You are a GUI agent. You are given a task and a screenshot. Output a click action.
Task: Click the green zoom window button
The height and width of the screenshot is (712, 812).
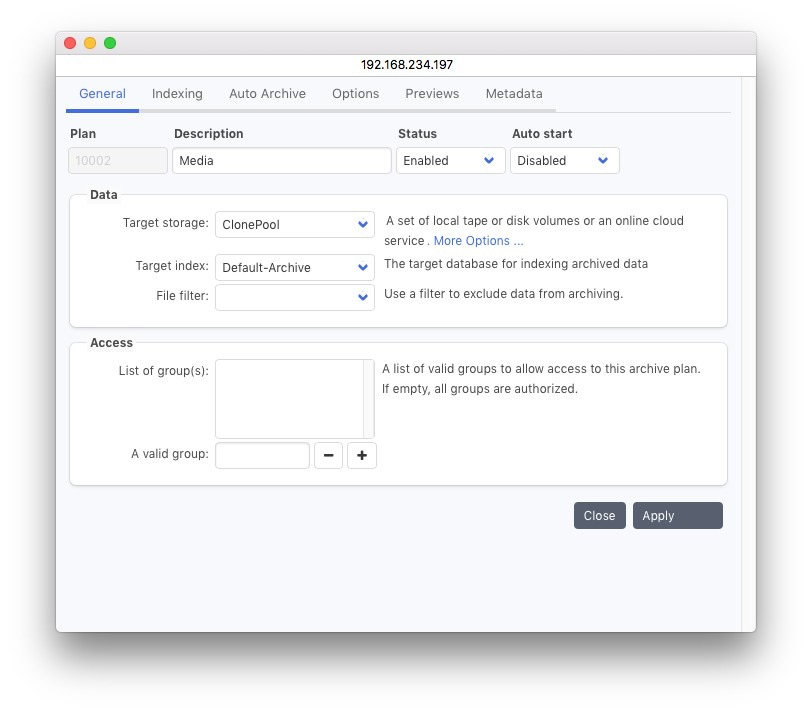point(110,43)
